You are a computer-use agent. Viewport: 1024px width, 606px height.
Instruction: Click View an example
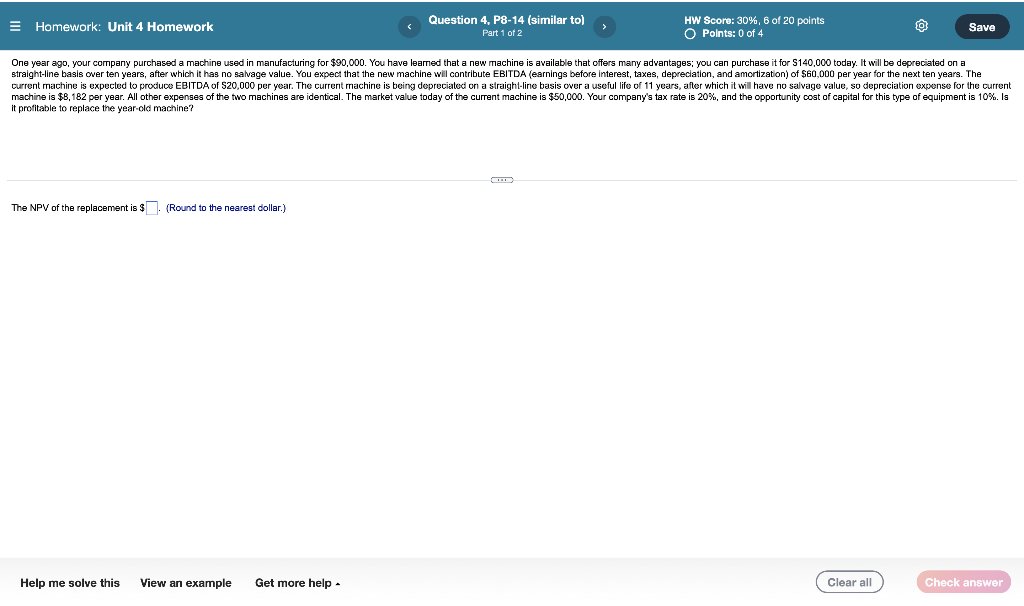point(186,583)
